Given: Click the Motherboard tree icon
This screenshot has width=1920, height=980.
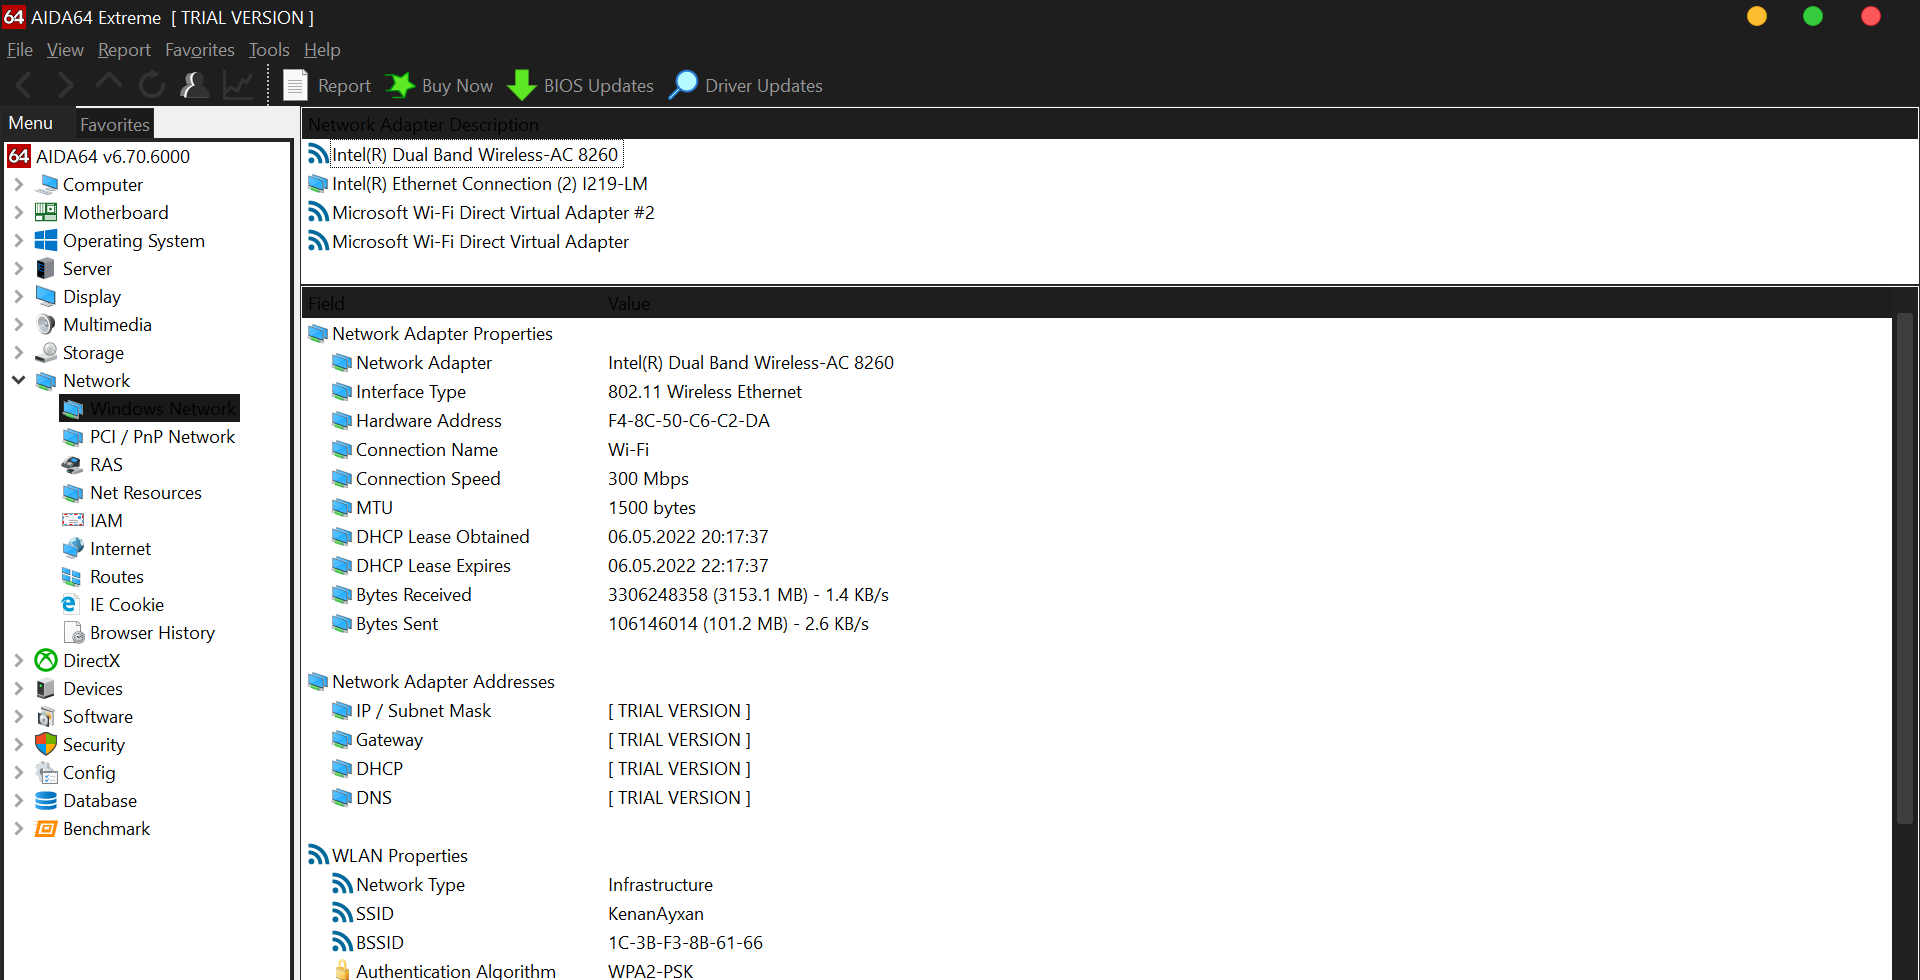Looking at the screenshot, I should [46, 212].
